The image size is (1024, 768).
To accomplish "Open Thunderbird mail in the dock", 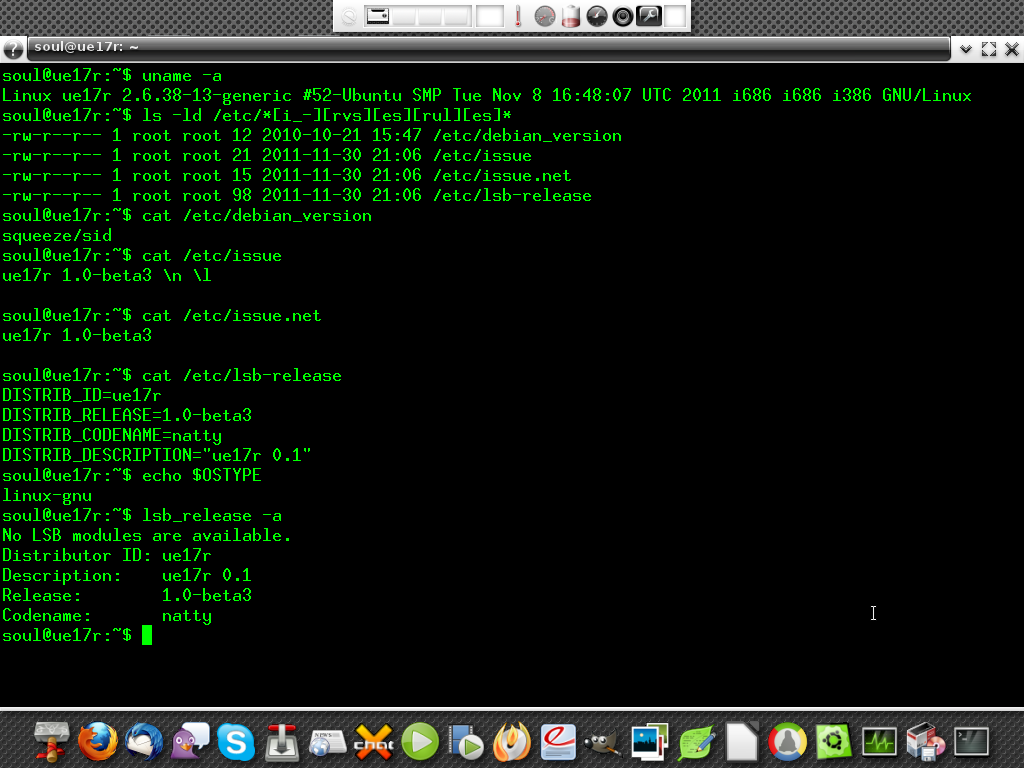I will [x=144, y=742].
